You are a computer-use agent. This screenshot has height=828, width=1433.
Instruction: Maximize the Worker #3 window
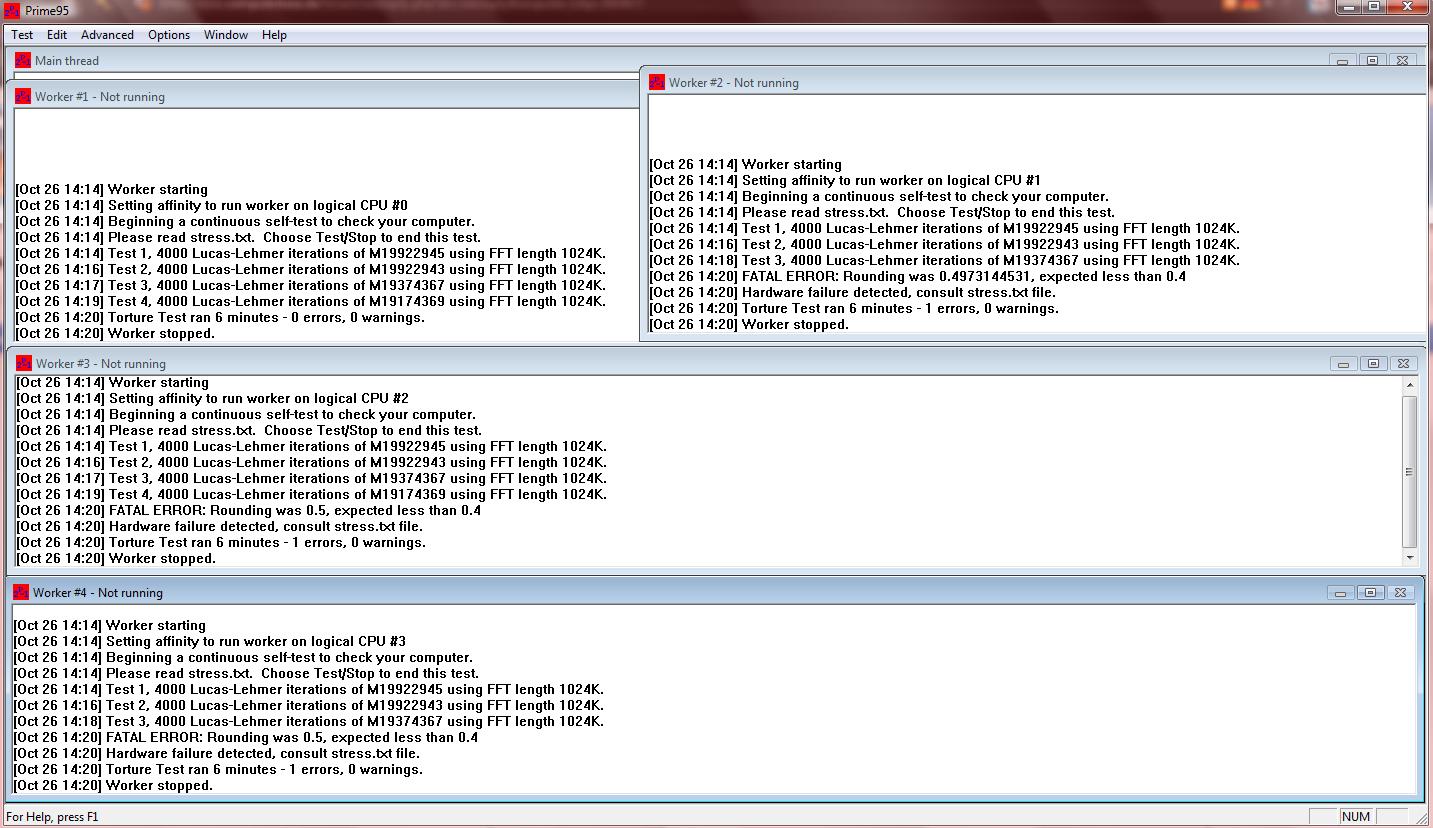point(1373,364)
